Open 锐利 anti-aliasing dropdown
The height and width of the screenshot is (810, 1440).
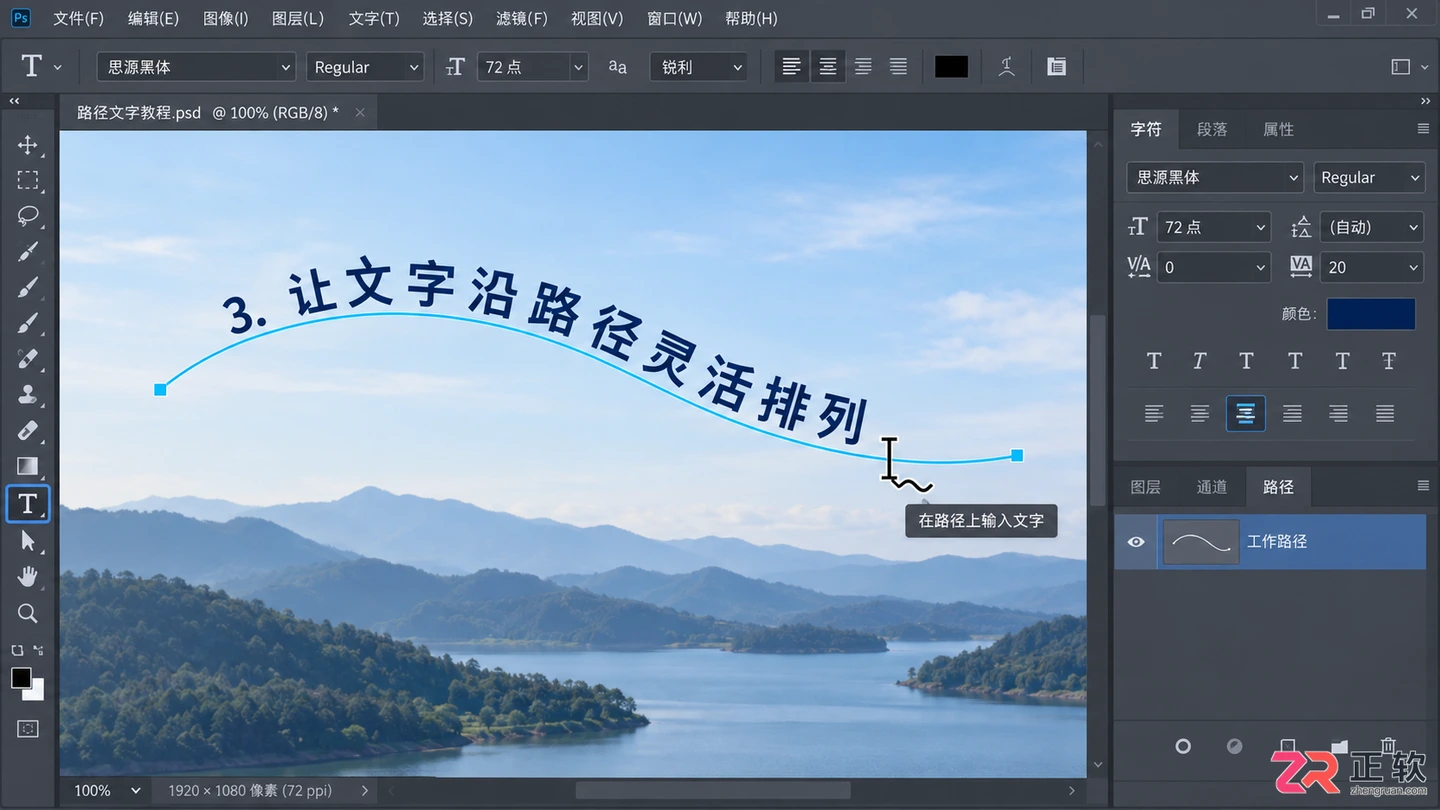(698, 67)
